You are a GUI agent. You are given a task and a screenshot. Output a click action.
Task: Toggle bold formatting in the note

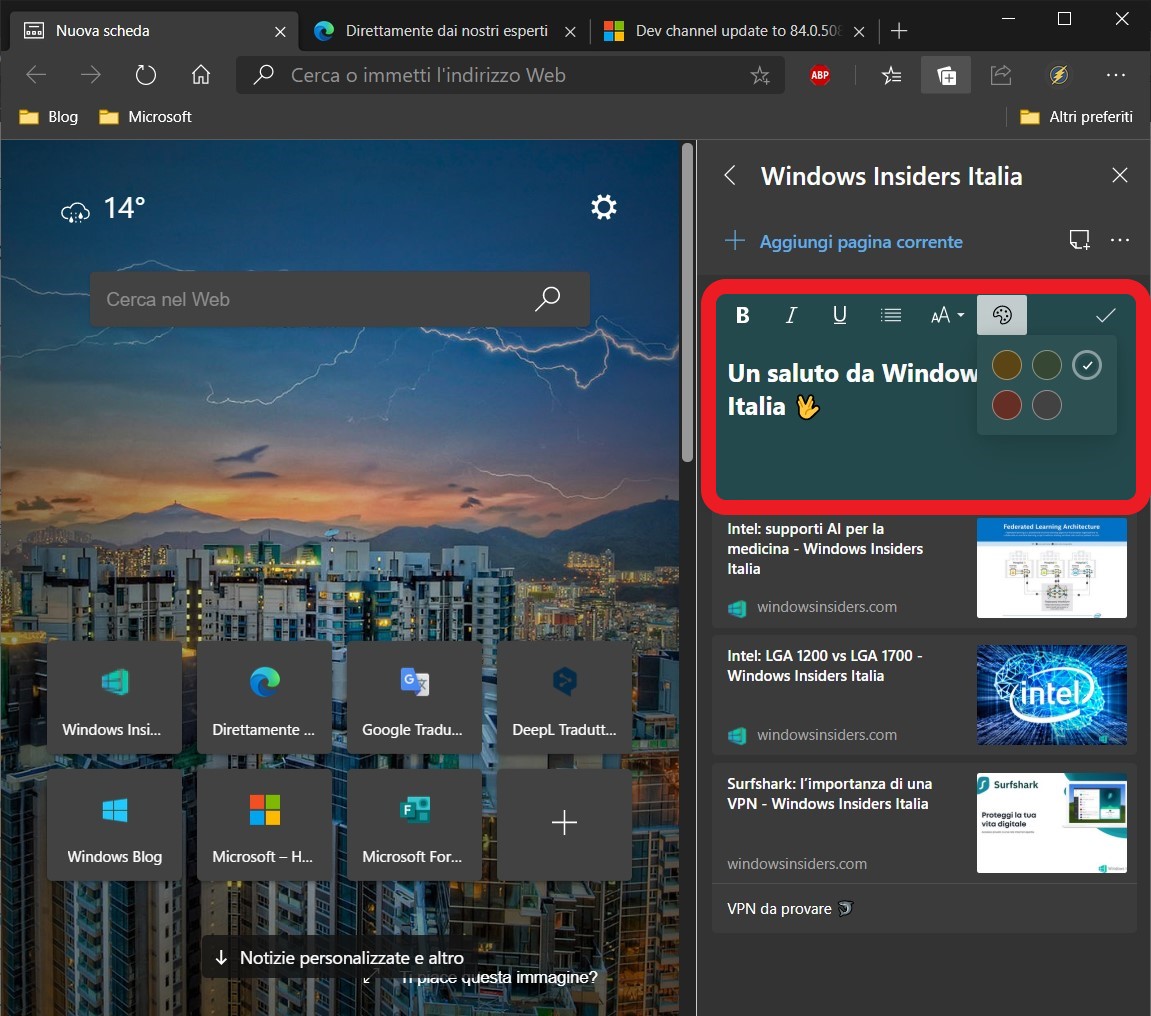point(742,316)
